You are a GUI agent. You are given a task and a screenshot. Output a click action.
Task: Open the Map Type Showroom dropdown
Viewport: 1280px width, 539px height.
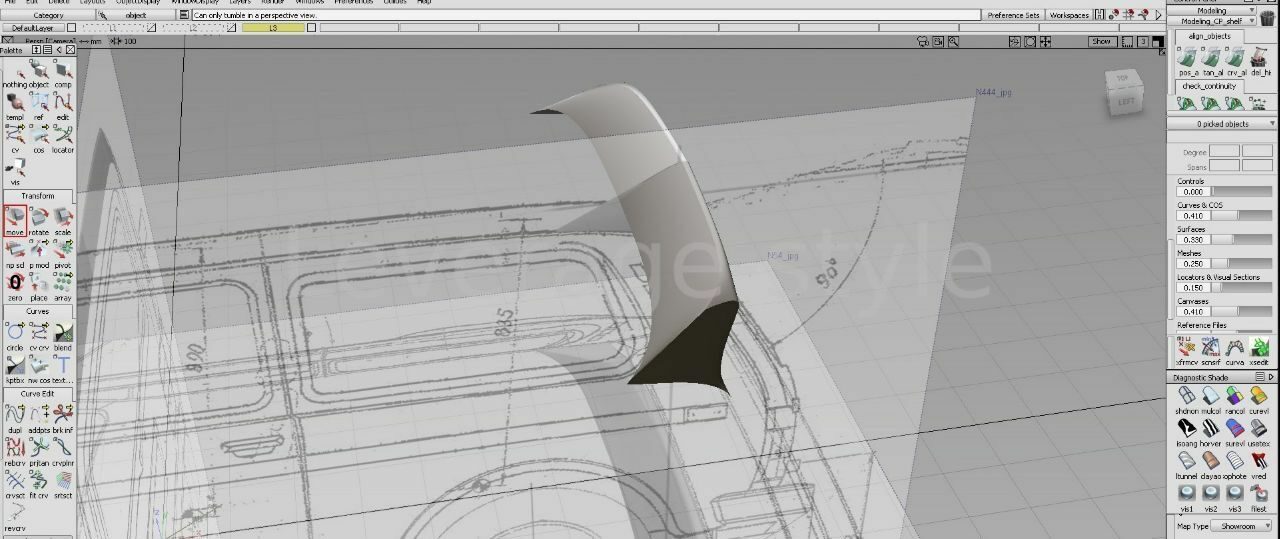(x=1240, y=526)
